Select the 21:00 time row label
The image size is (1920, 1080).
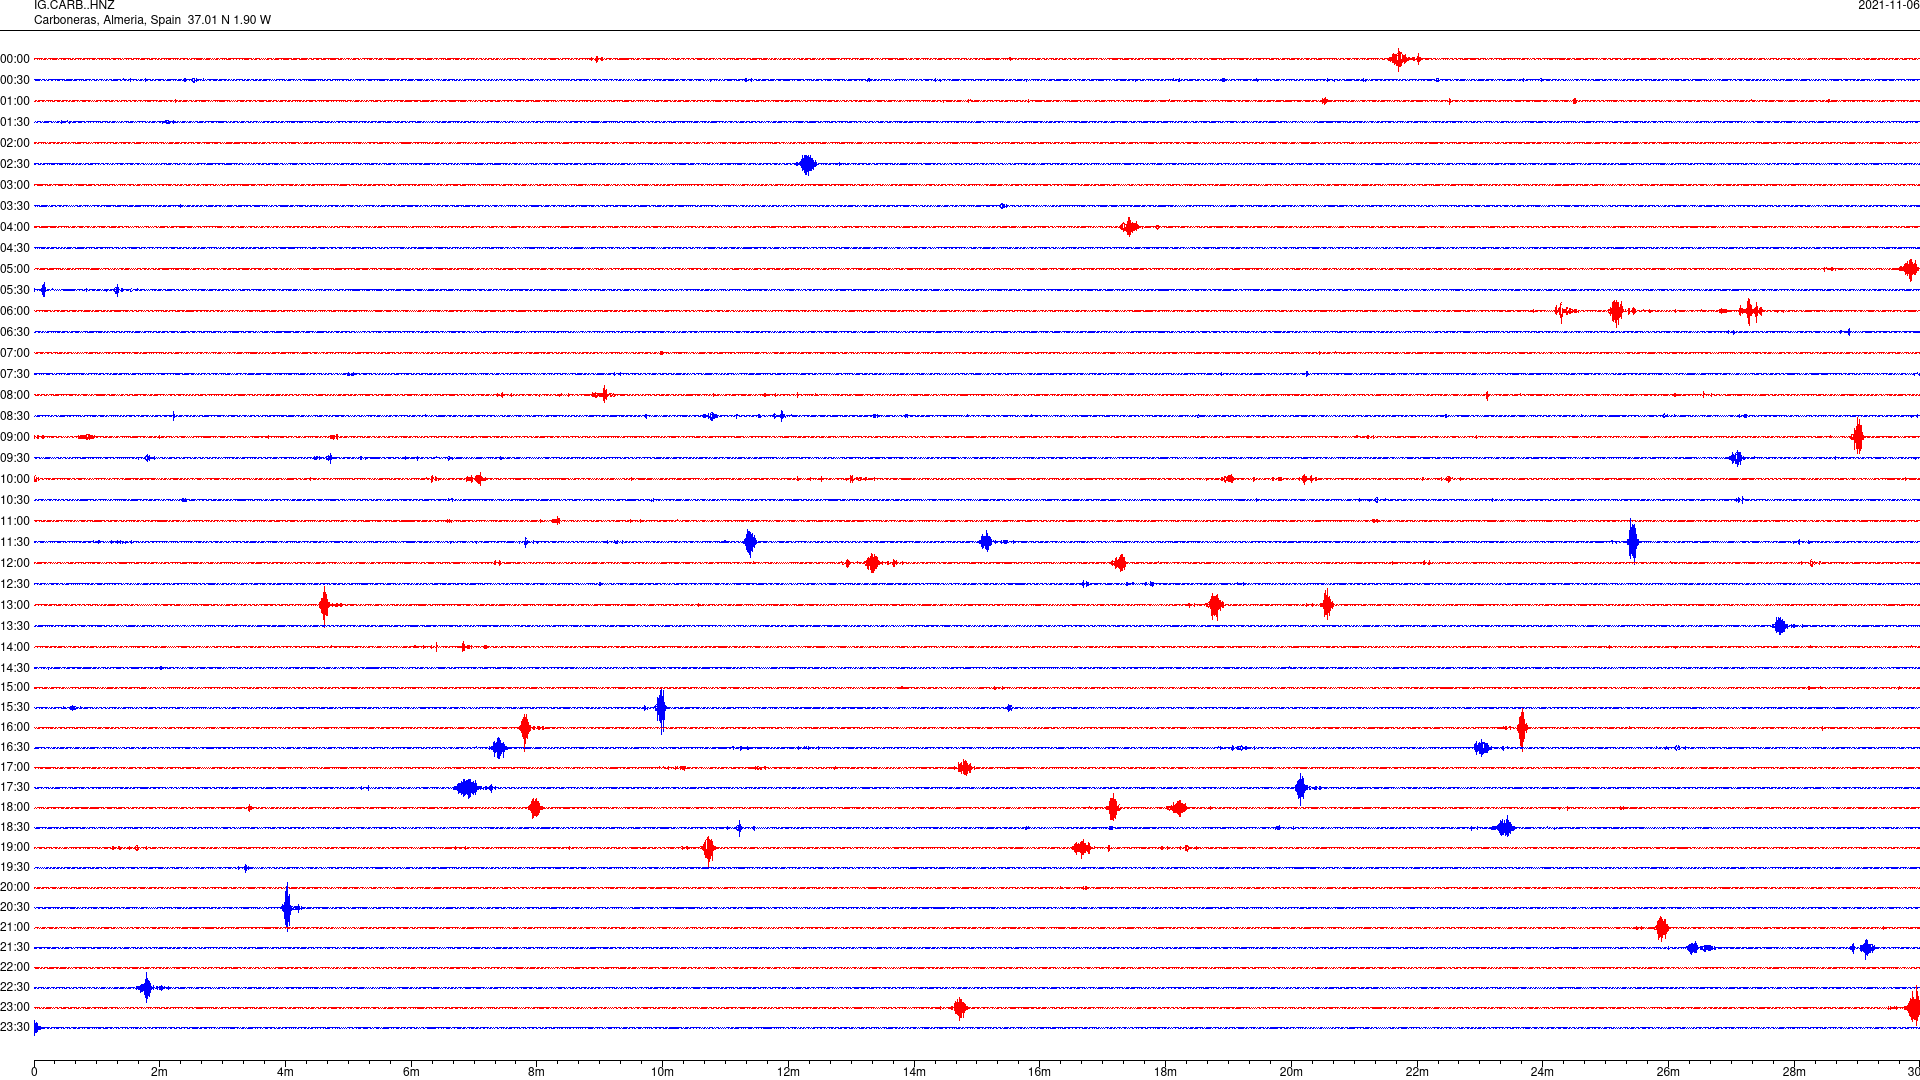(15, 927)
